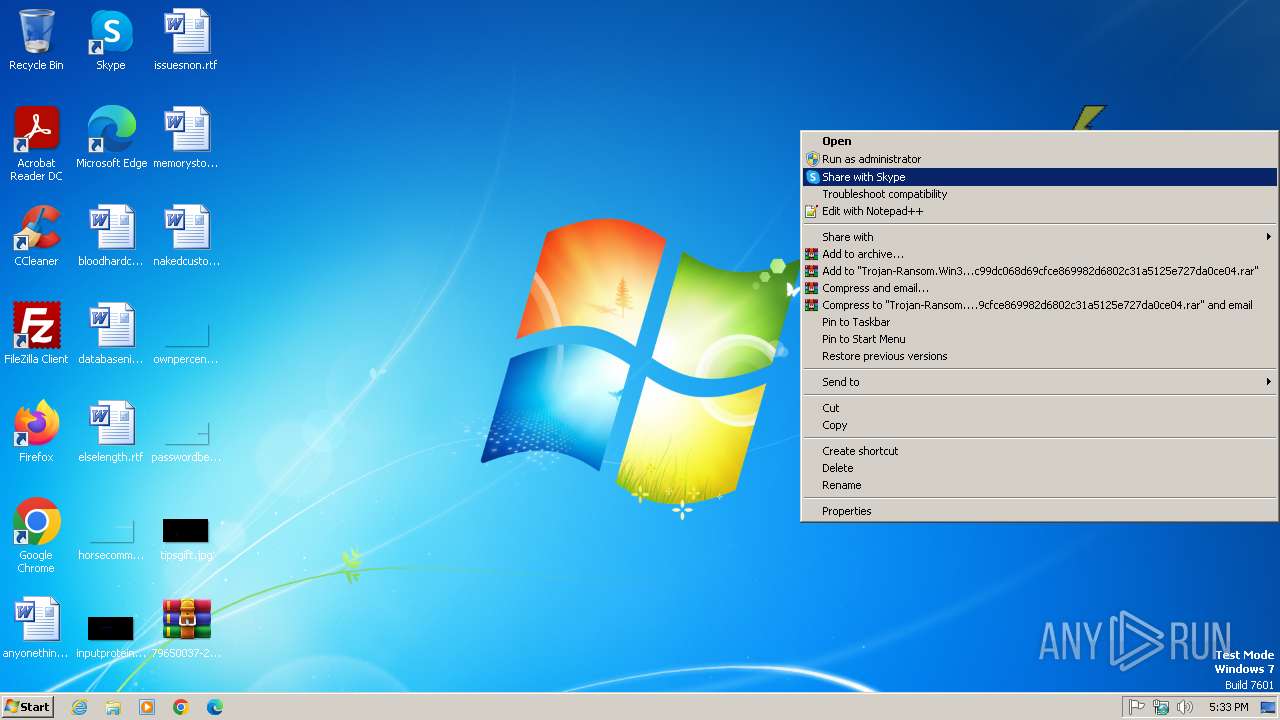Choose Pin to Taskbar
The height and width of the screenshot is (720, 1280).
tap(1039, 322)
